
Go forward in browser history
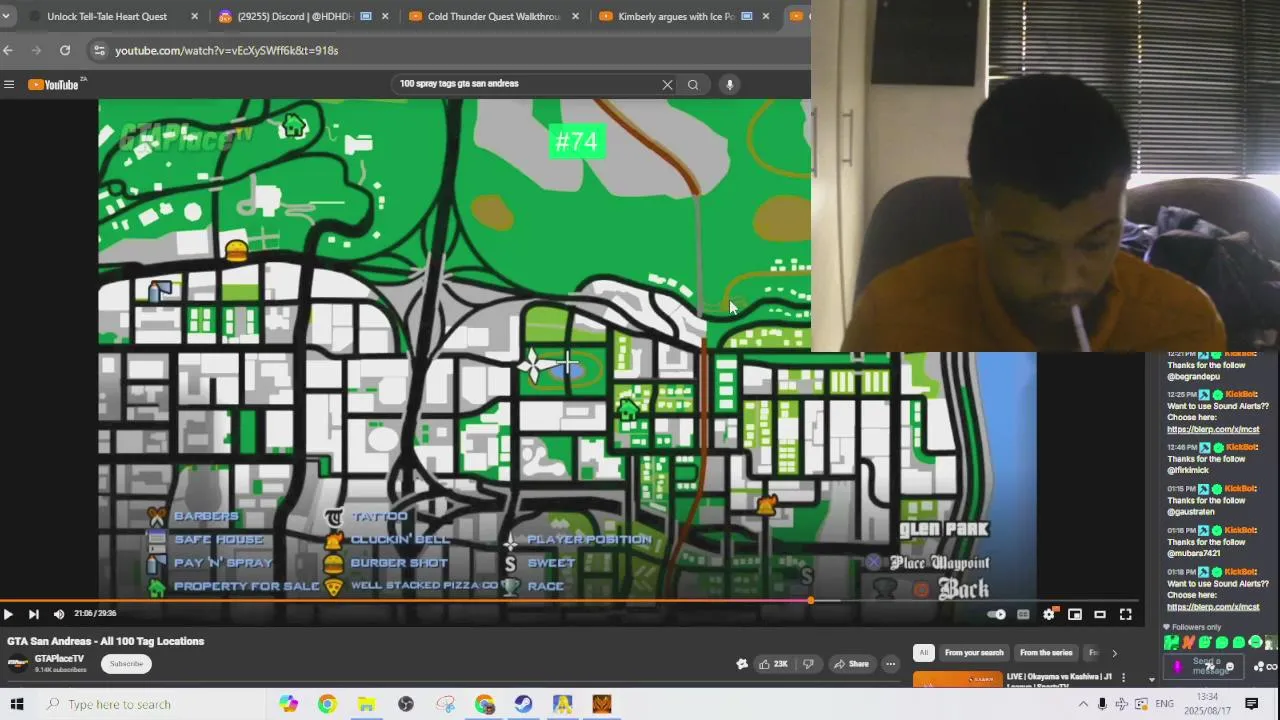tap(37, 50)
